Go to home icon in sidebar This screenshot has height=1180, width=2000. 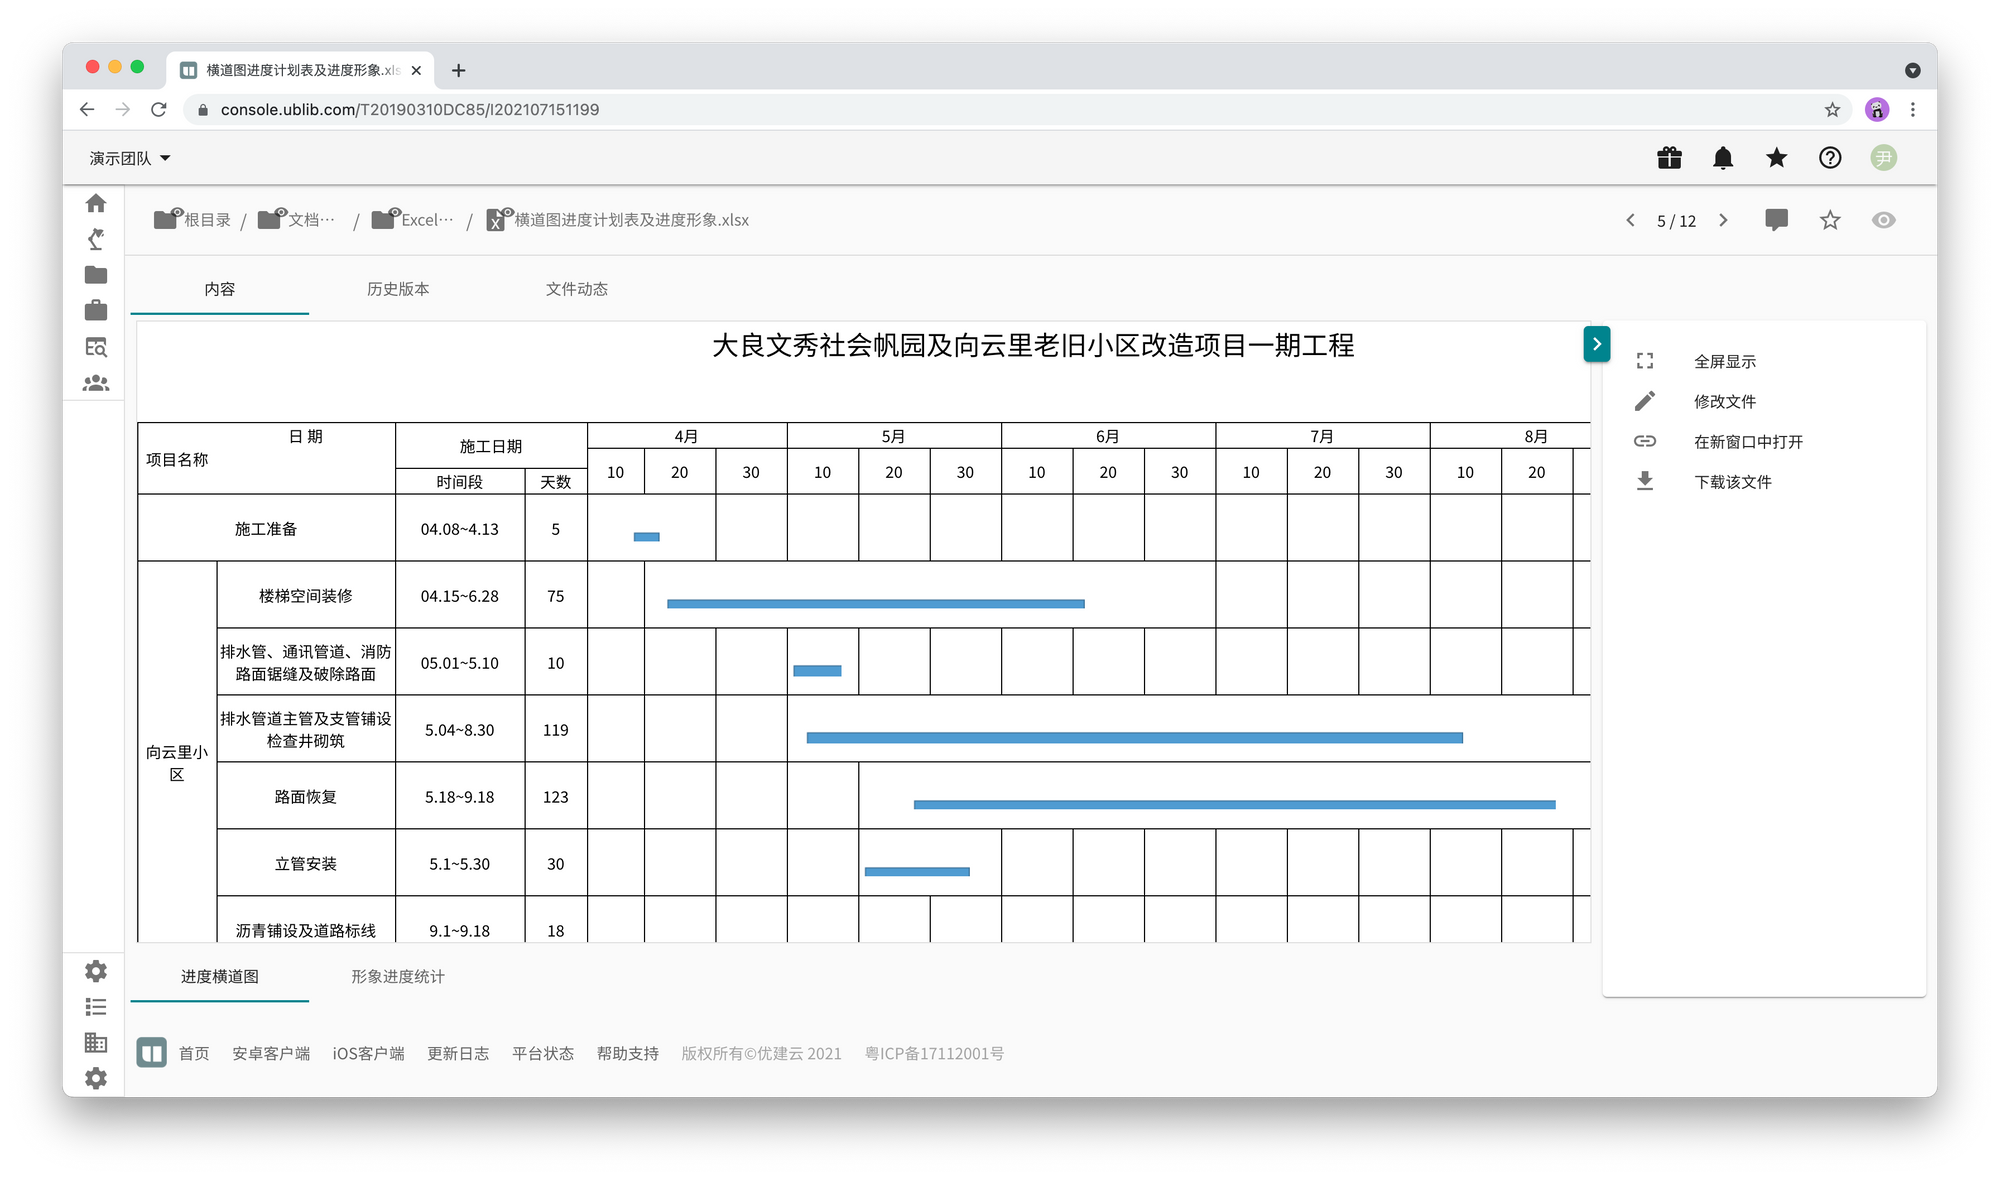click(96, 203)
